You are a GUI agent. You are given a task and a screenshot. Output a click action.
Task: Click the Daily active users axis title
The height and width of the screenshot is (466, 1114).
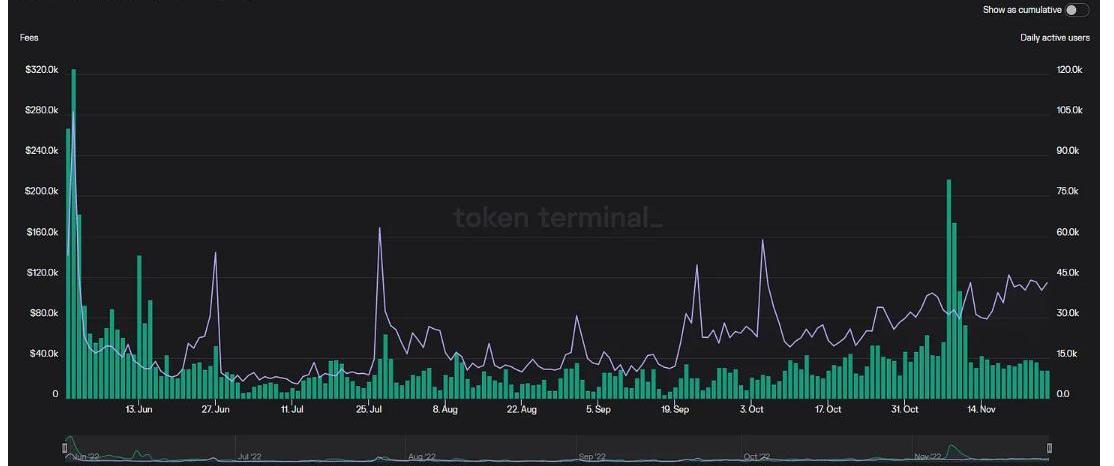click(1054, 38)
